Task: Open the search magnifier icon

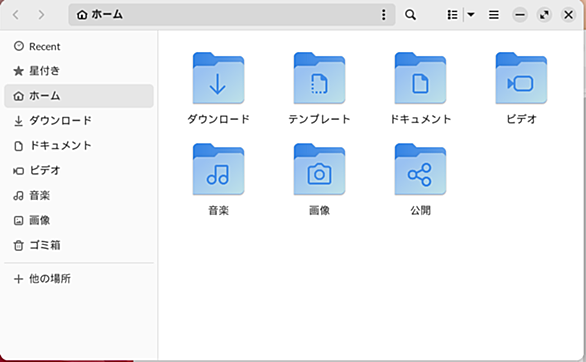Action: (x=410, y=15)
